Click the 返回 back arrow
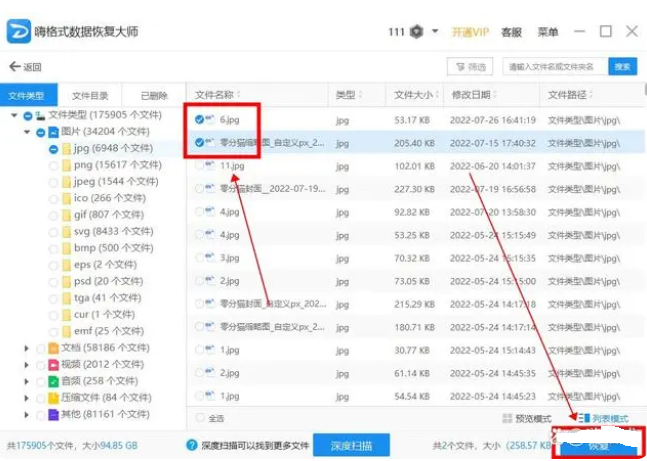Image resolution: width=647 pixels, height=461 pixels. 24,67
